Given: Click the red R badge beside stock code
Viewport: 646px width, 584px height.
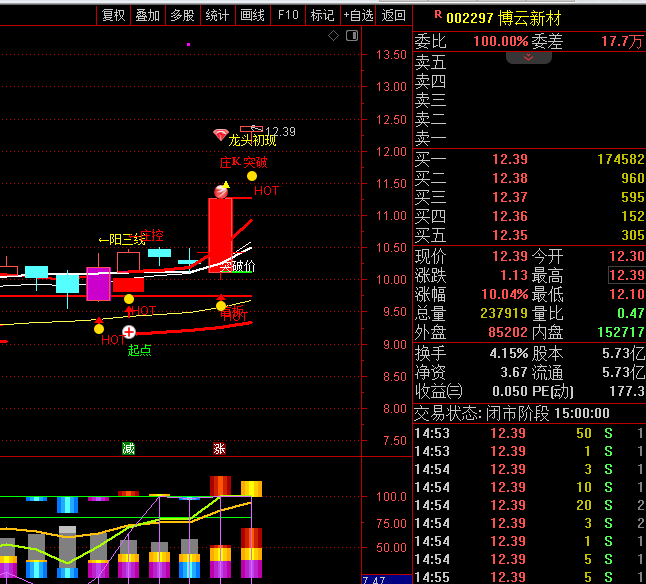Looking at the screenshot, I should tap(438, 16).
